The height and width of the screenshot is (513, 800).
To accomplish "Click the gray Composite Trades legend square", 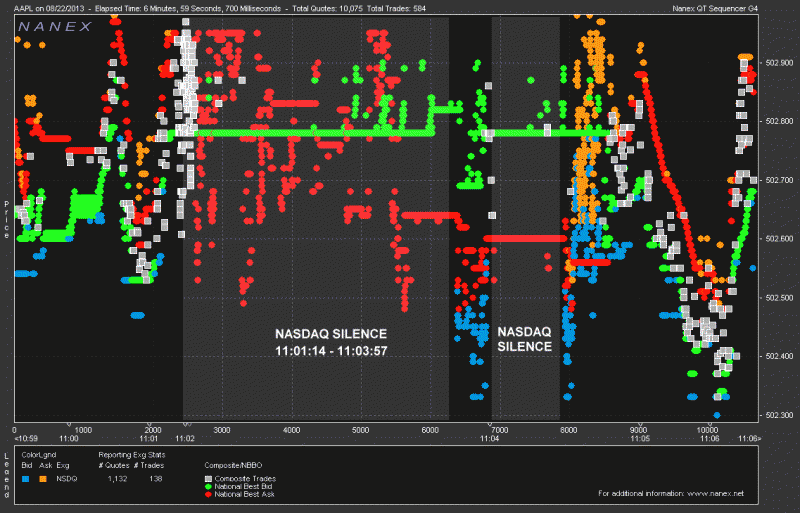I will point(208,479).
